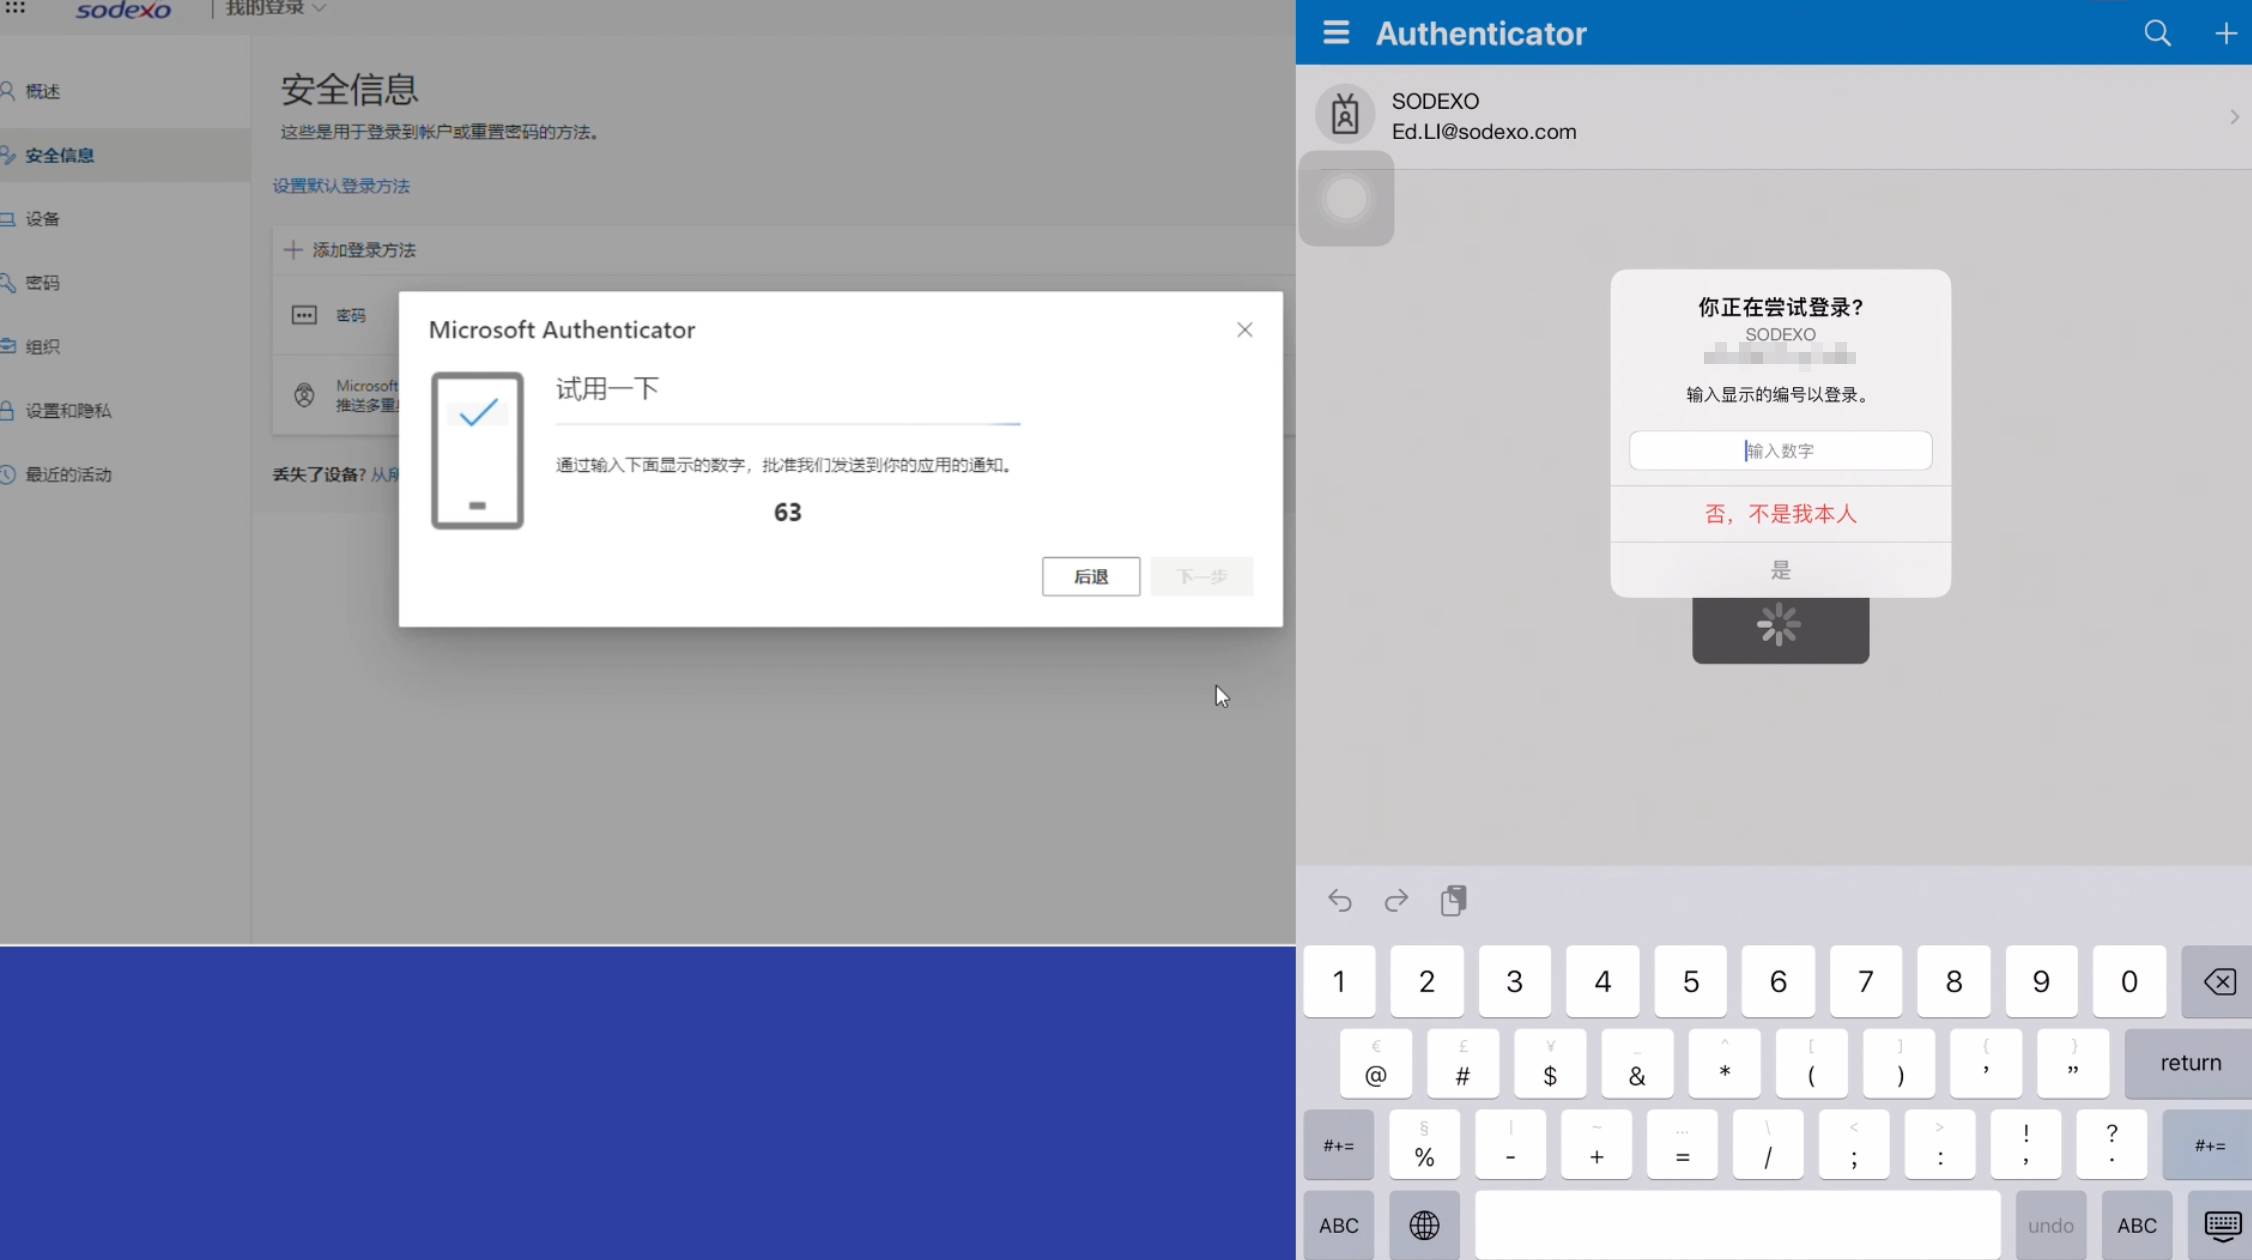Open 设置和隐私 in sidebar
The height and width of the screenshot is (1260, 2252).
pos(67,411)
